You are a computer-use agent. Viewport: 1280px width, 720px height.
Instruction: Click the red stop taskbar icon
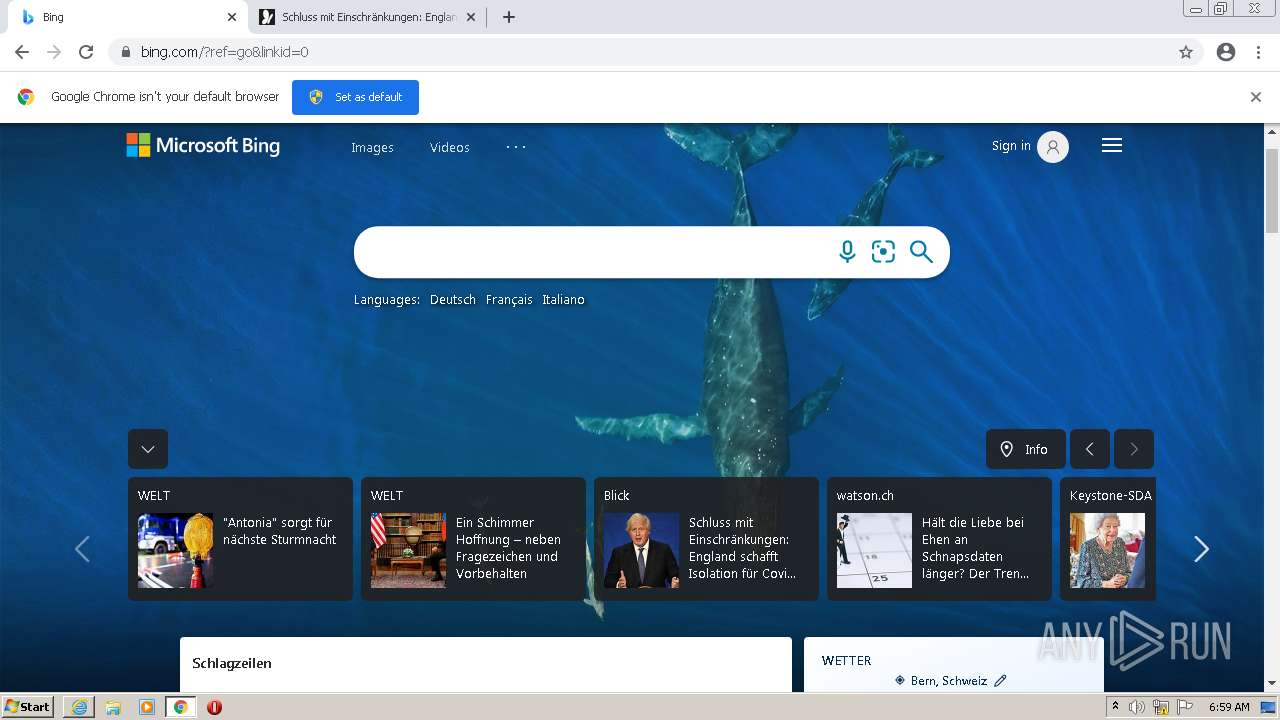(x=214, y=707)
